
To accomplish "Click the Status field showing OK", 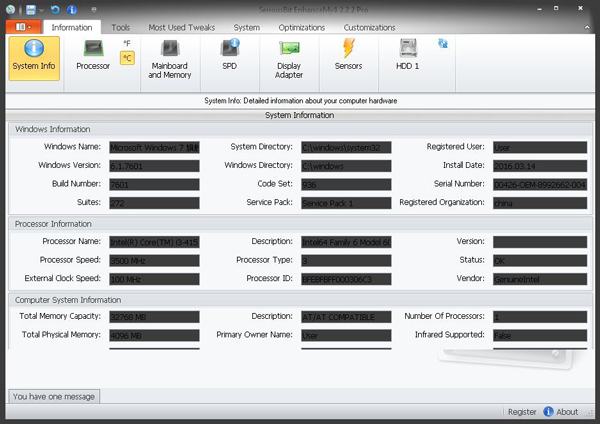I will pos(540,261).
